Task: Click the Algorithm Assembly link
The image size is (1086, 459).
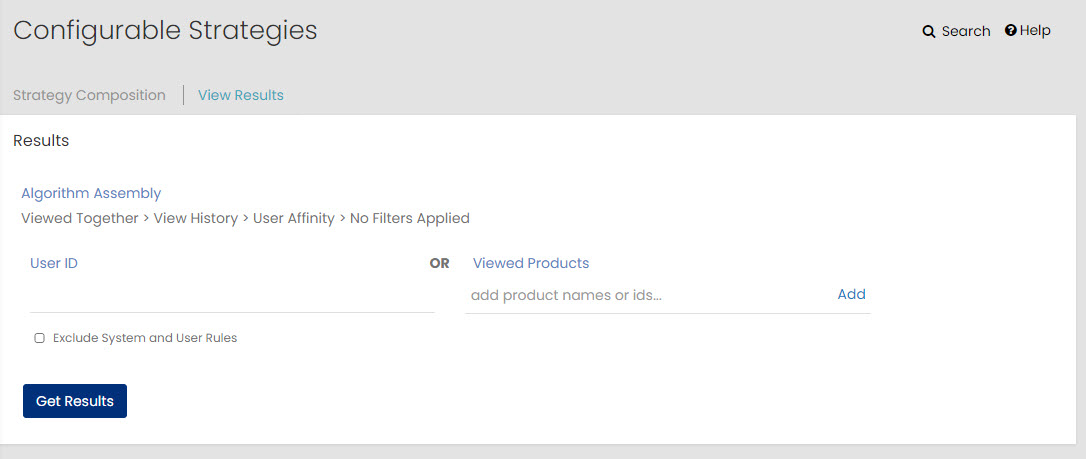Action: (x=91, y=193)
